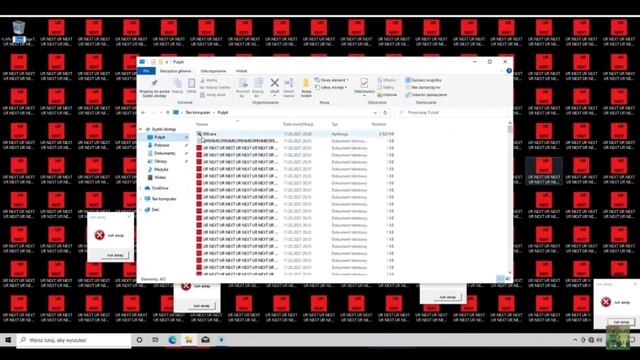The width and height of the screenshot is (640, 360).
Task: Click the Wklej paste icon
Action: coord(191,83)
